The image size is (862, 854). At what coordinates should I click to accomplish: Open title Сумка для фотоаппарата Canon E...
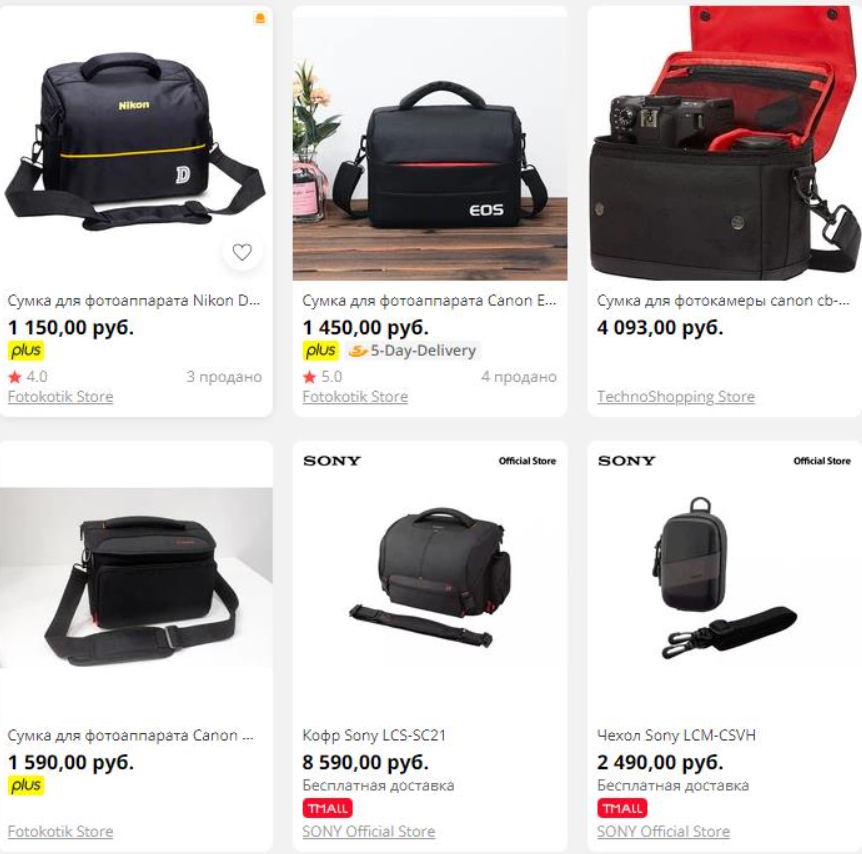coord(429,301)
